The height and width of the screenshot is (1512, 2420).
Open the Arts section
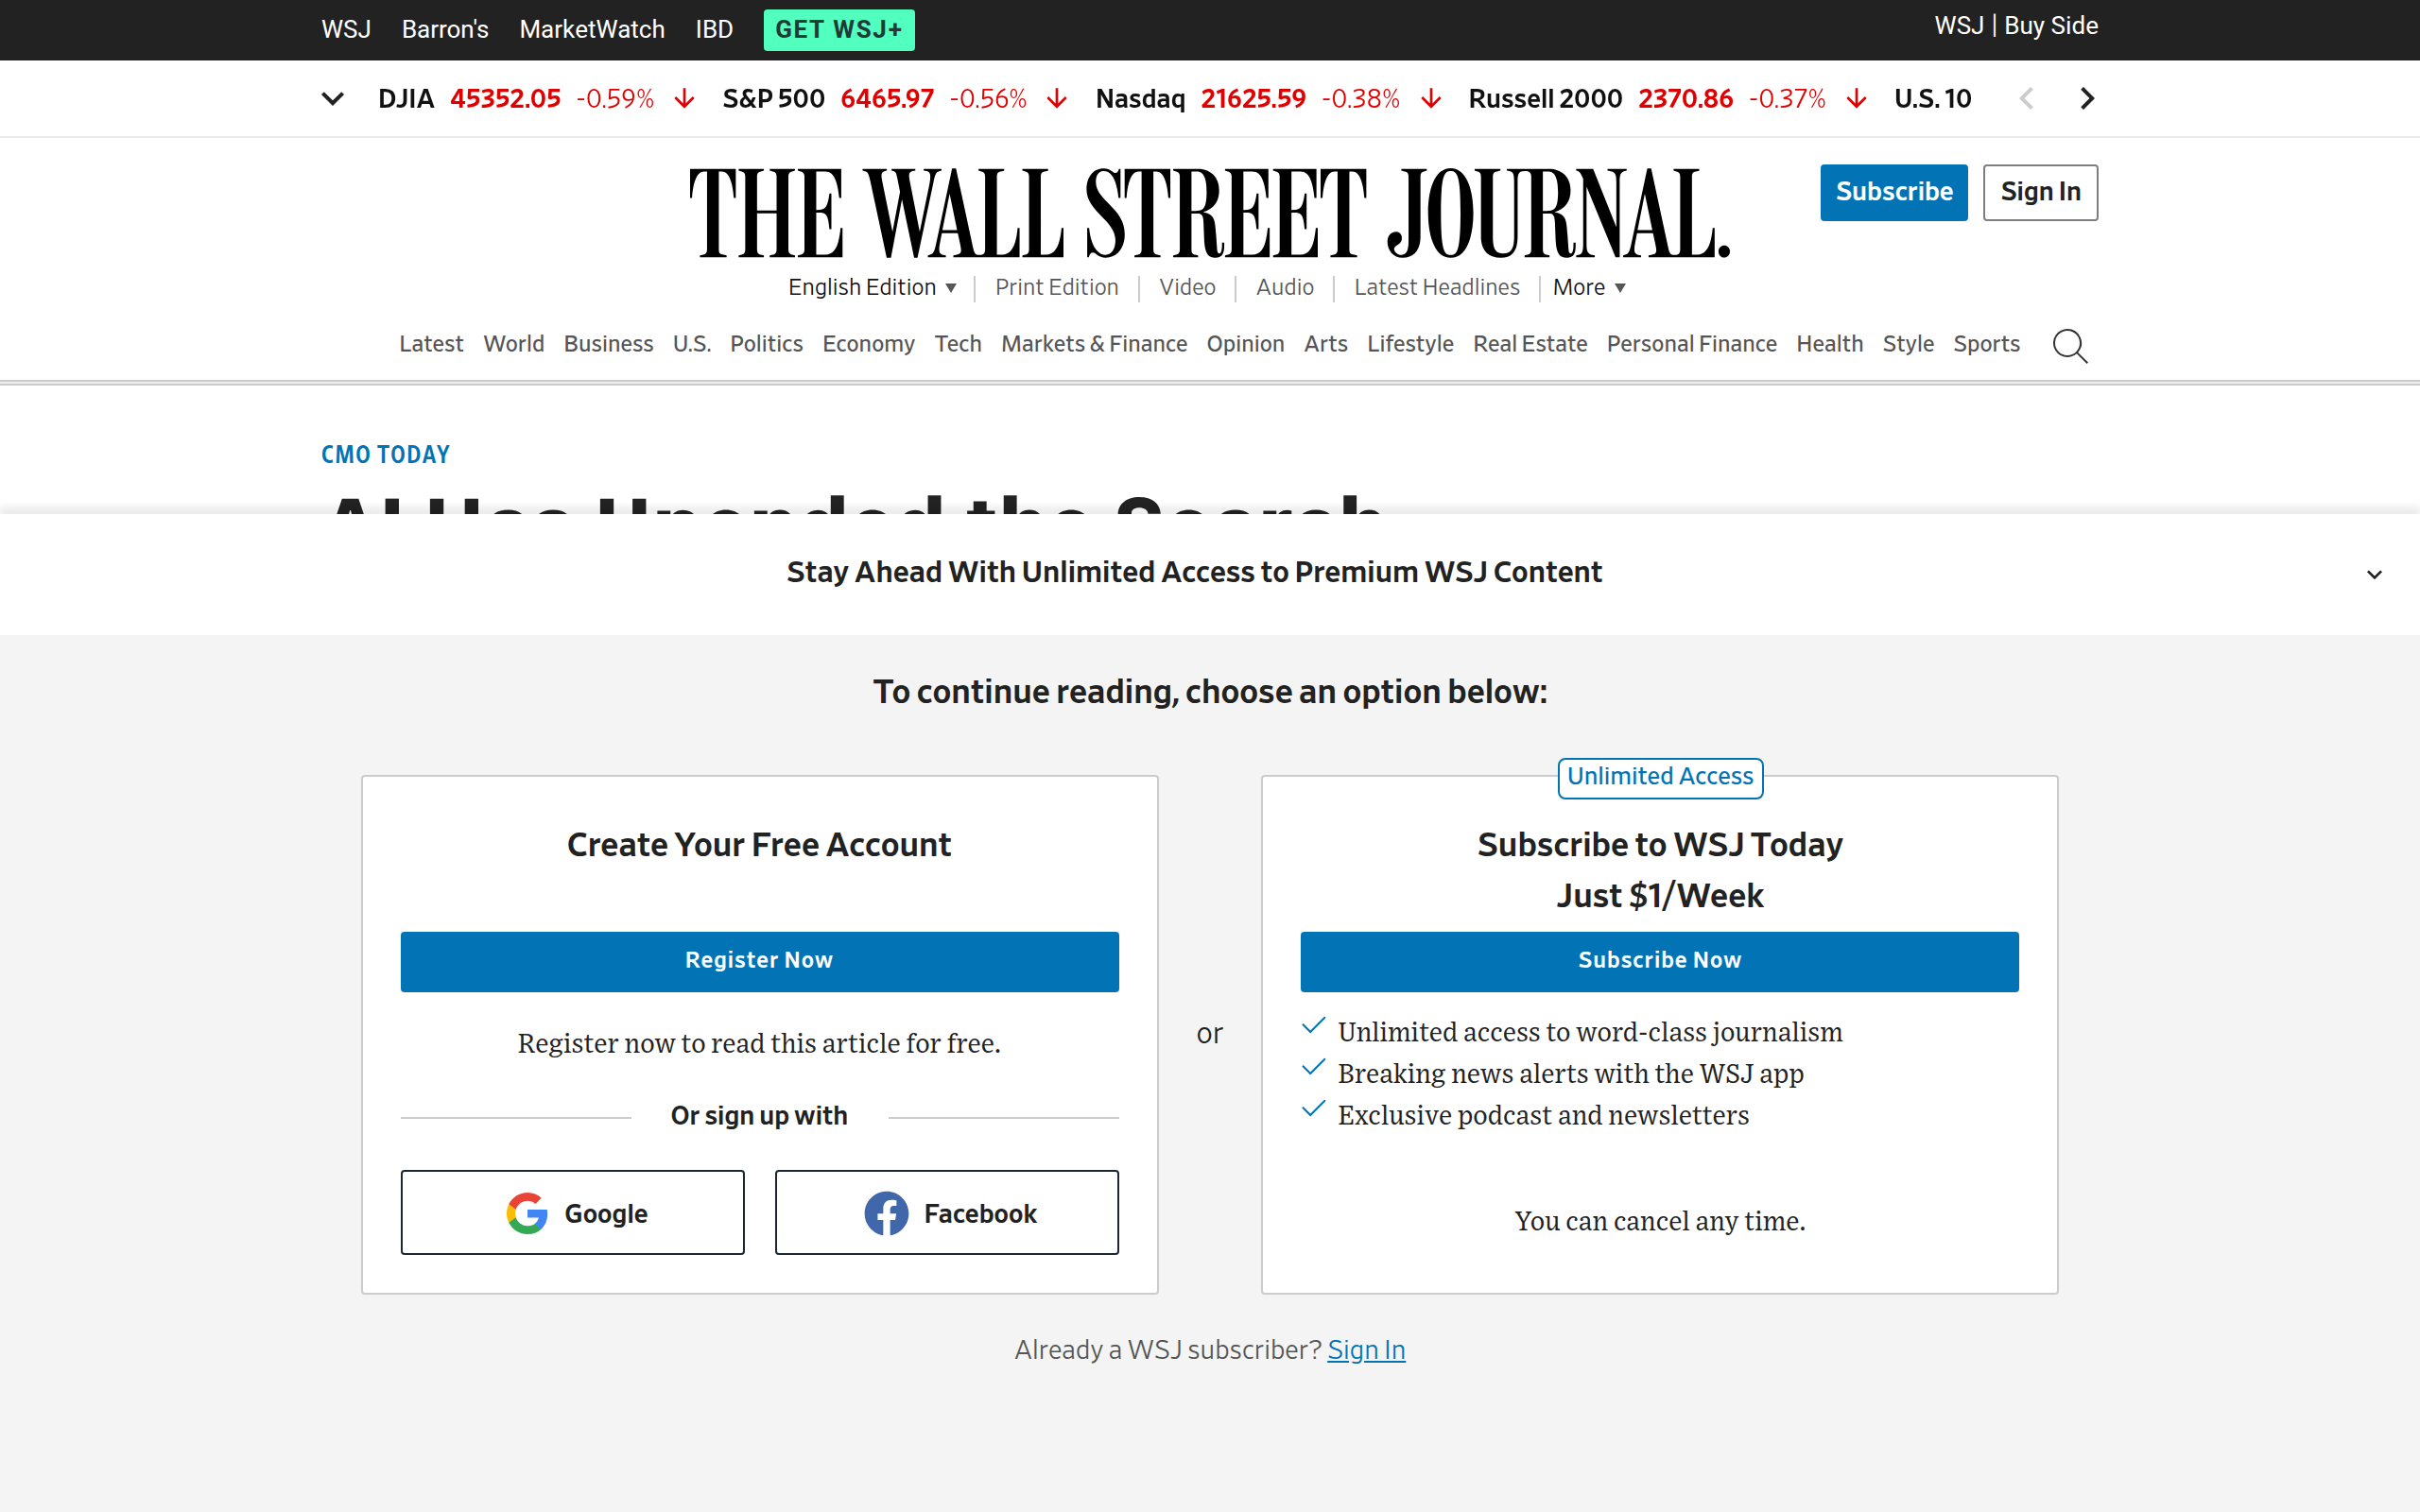point(1325,344)
